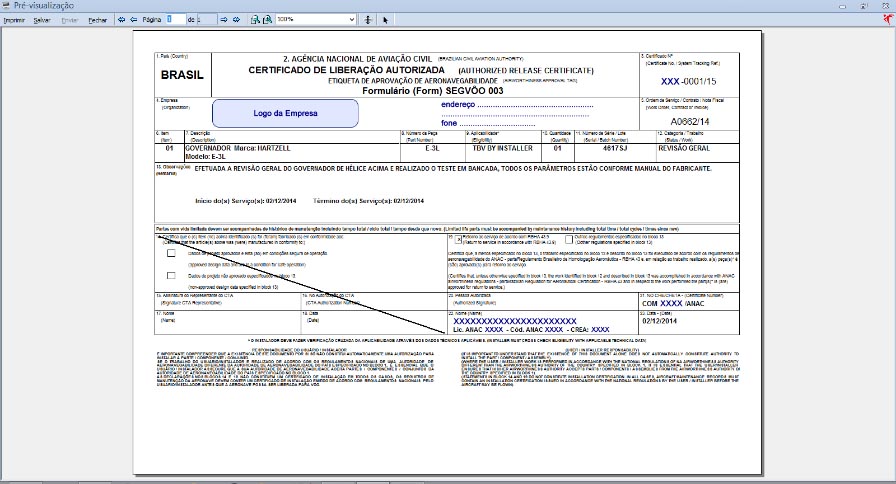
Task: Click the 'XXXXXXXXXXXXXXXXXXXXXXX' name field
Action: 515,321
